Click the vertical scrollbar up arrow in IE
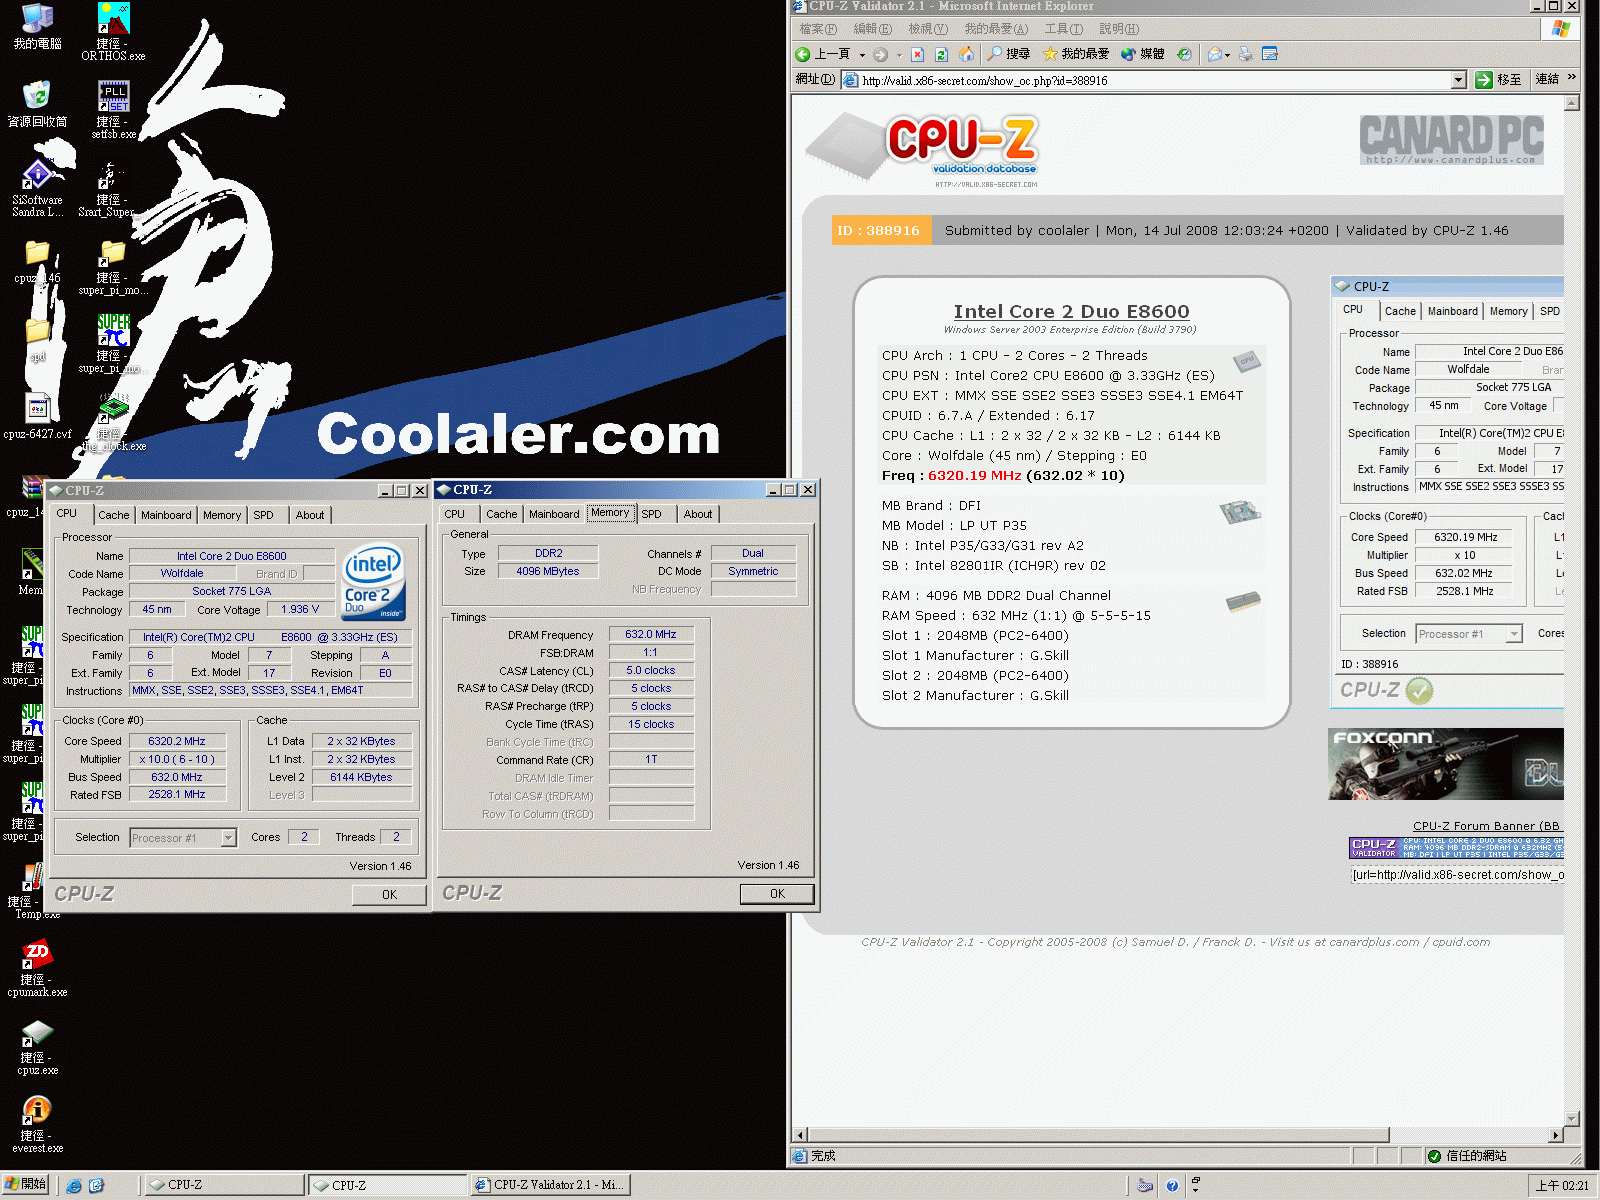The width and height of the screenshot is (1600, 1200). (x=1572, y=103)
